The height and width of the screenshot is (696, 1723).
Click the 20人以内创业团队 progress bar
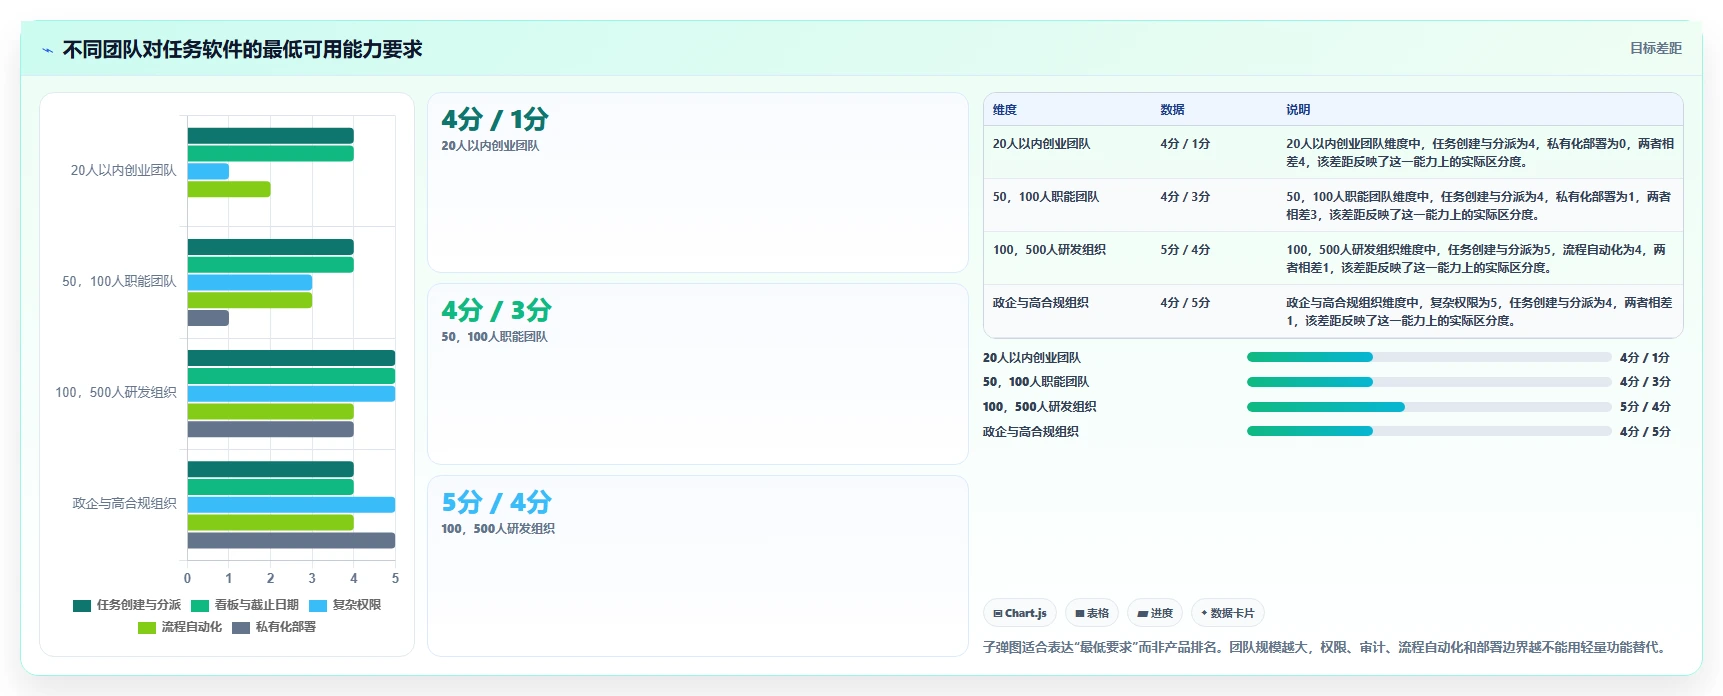pyautogui.click(x=1429, y=357)
